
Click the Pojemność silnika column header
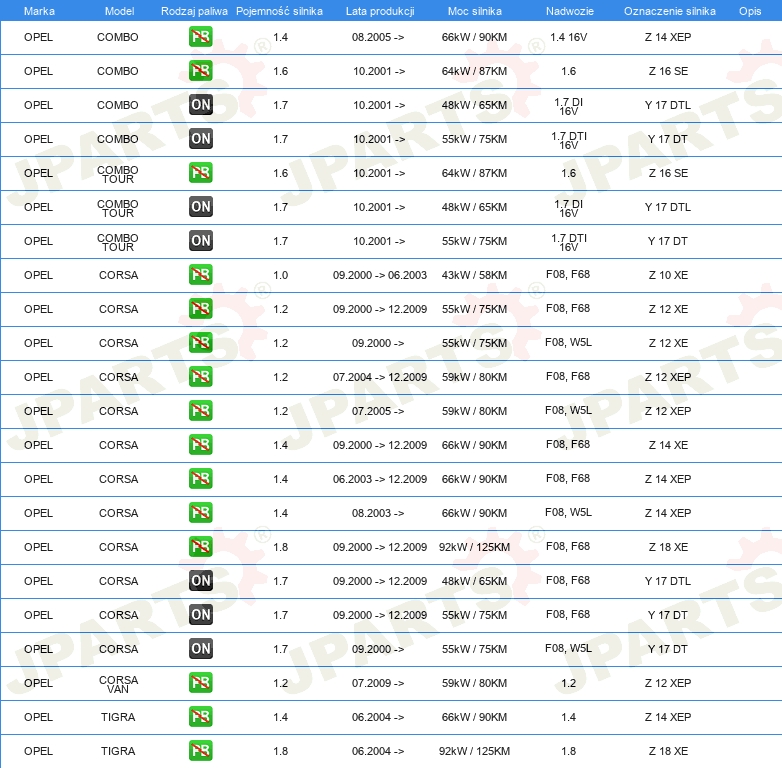[x=279, y=11]
